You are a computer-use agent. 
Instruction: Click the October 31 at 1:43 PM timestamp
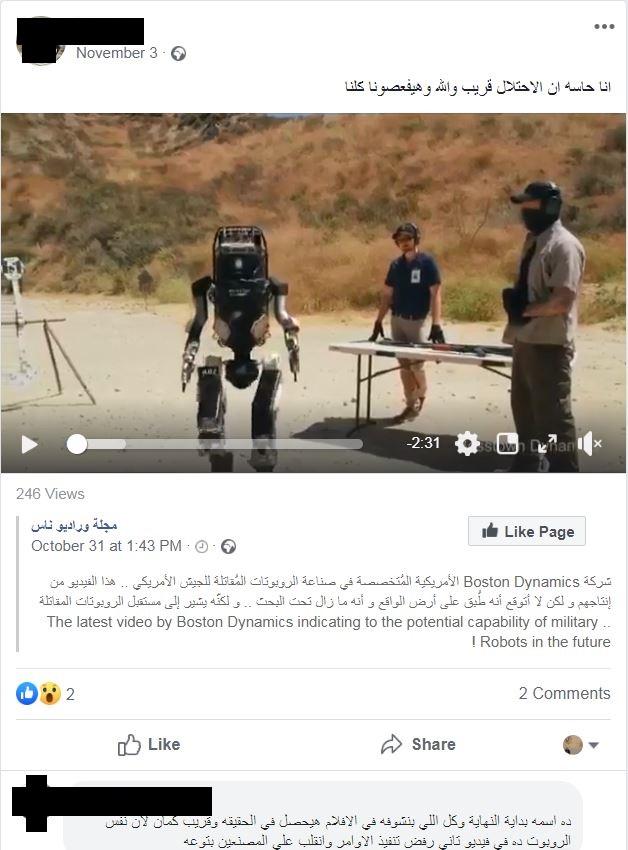(x=106, y=546)
